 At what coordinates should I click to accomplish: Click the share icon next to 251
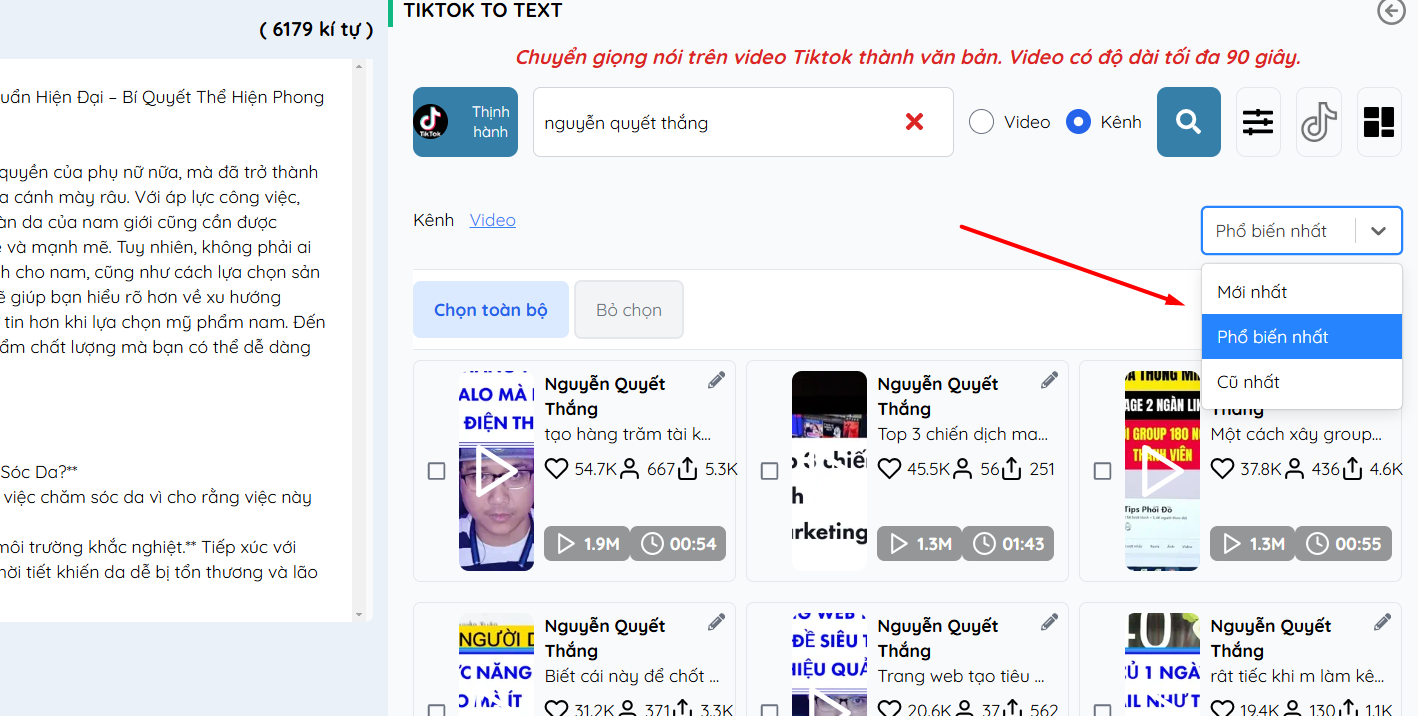coord(1011,468)
